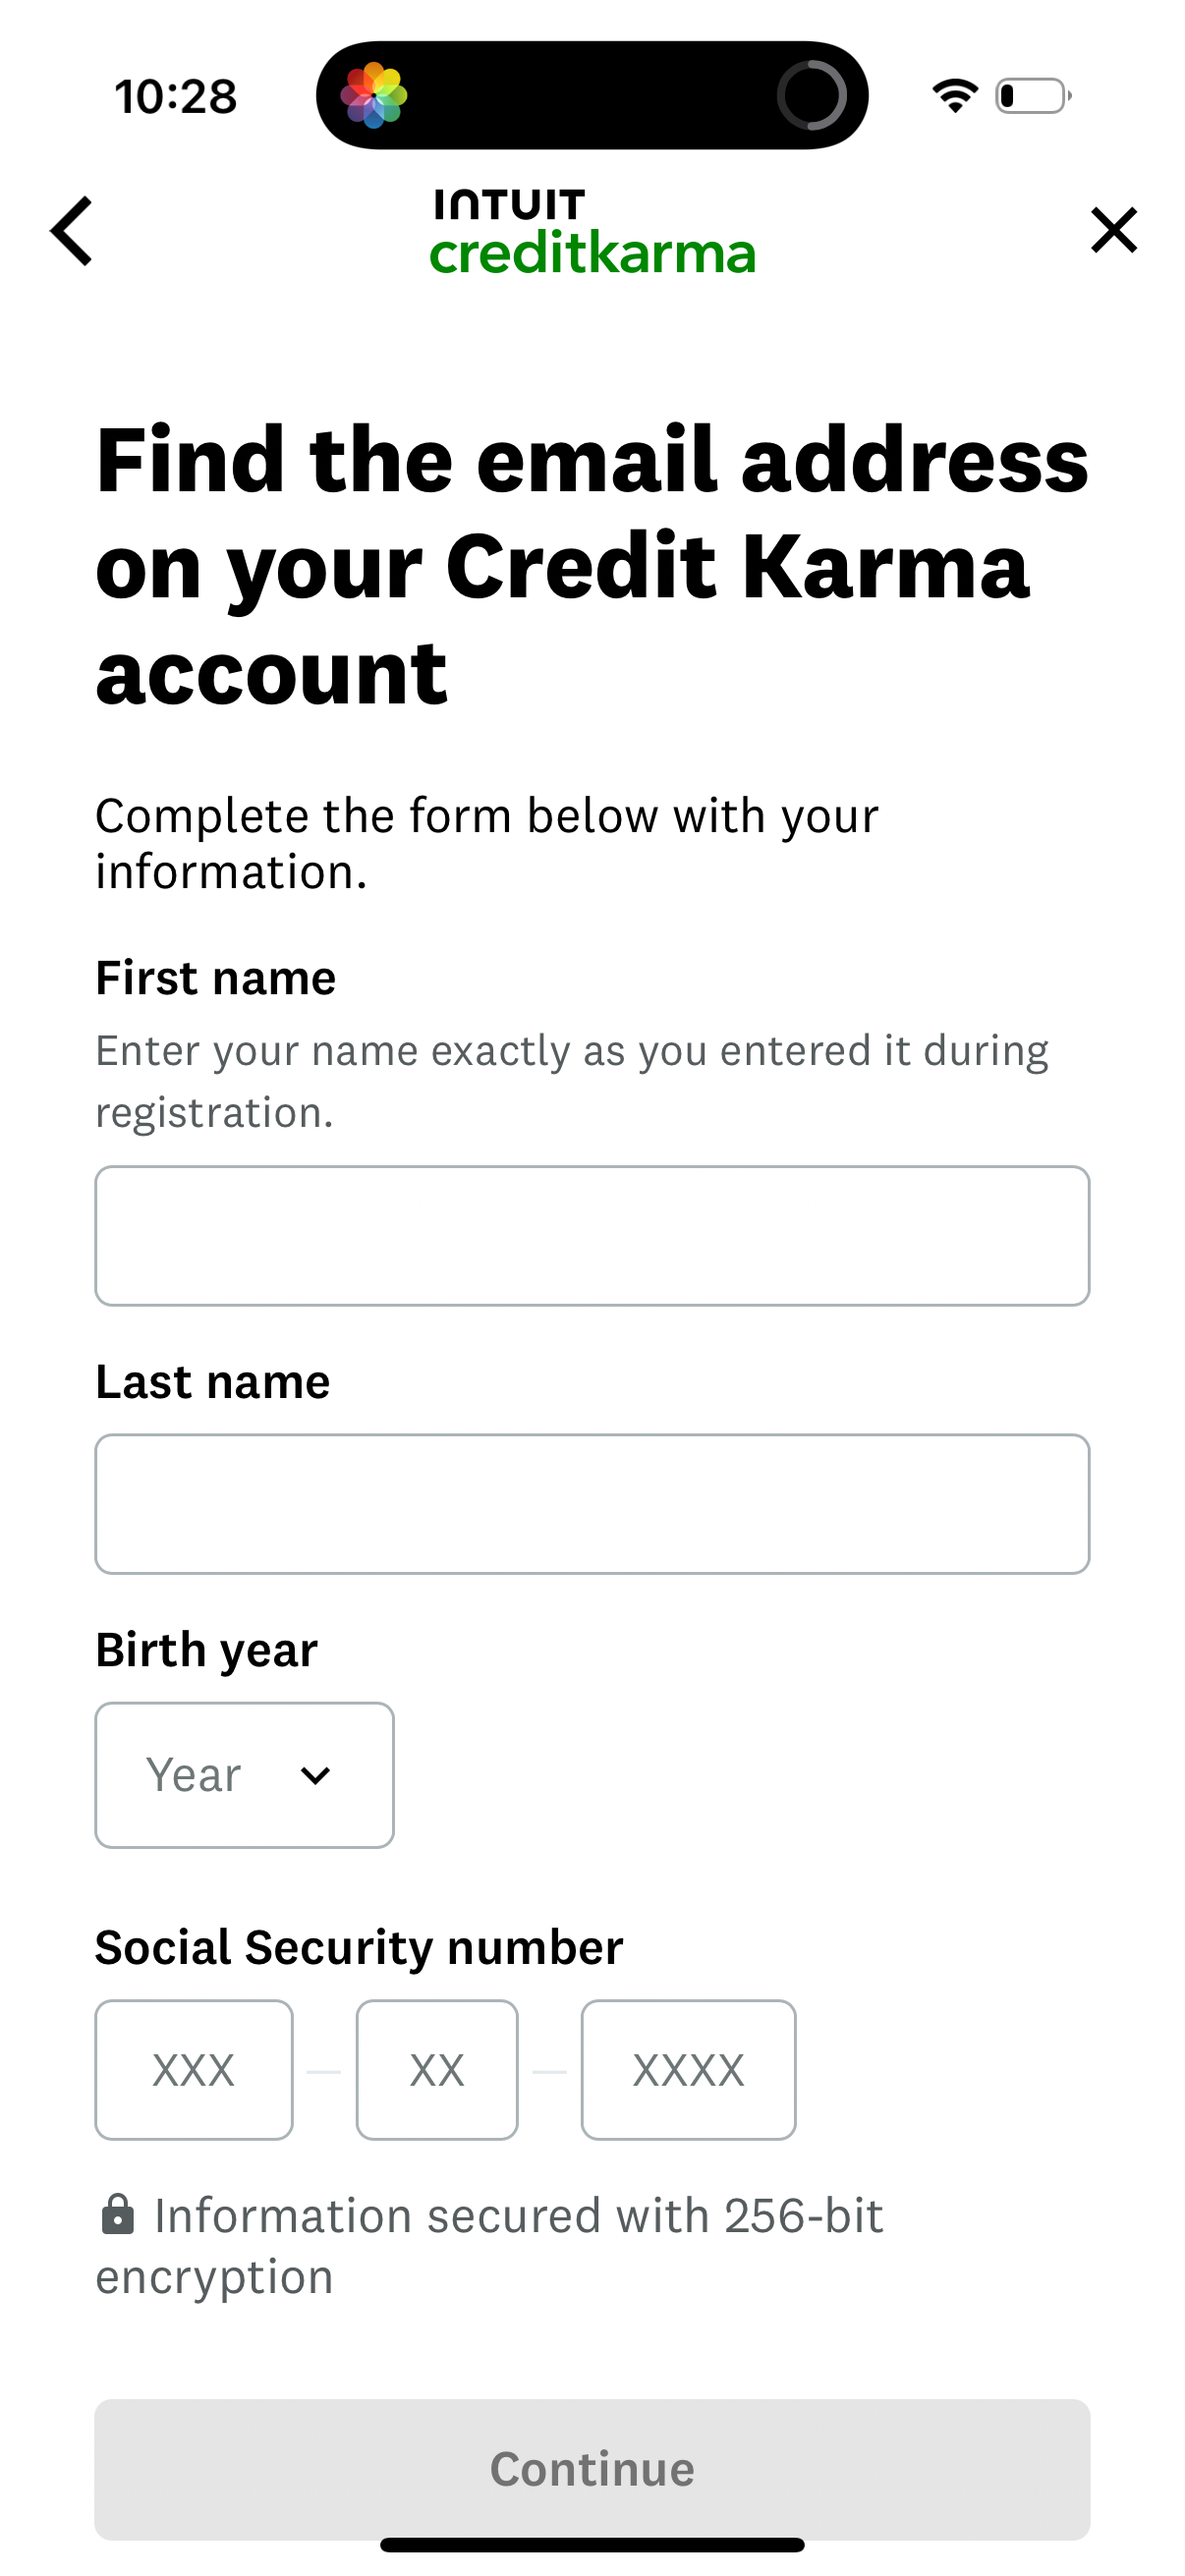Open the Birth year dropdown

(244, 1775)
